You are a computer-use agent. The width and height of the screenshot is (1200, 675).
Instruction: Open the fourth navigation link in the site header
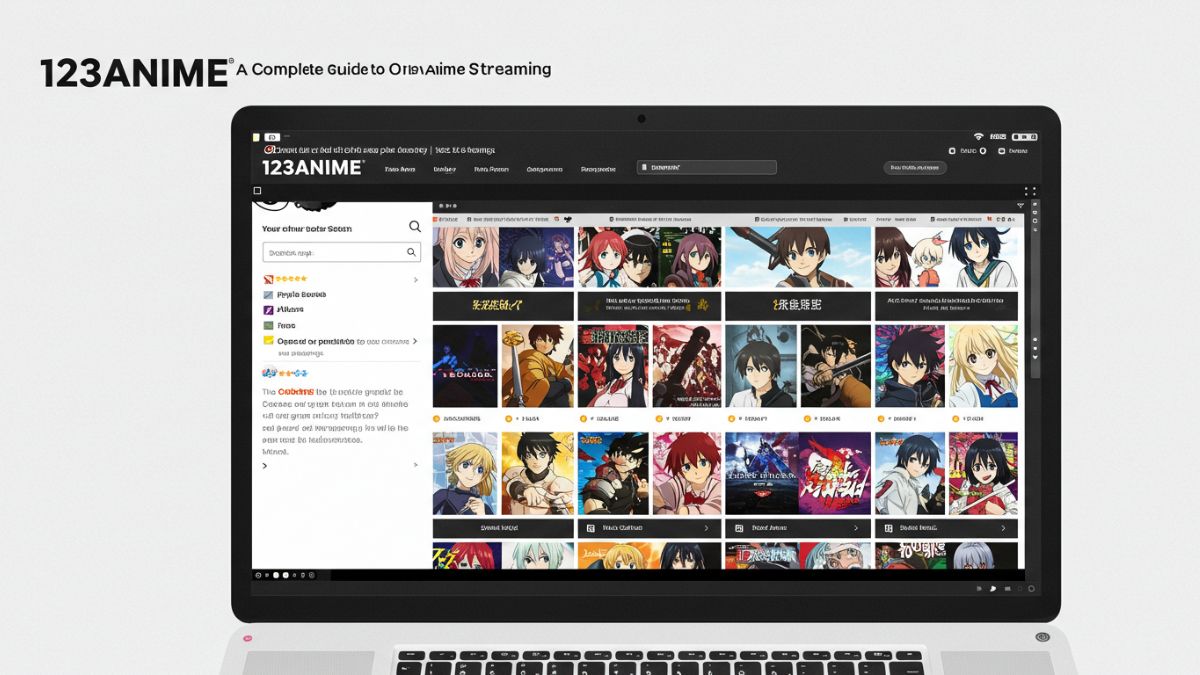(545, 169)
